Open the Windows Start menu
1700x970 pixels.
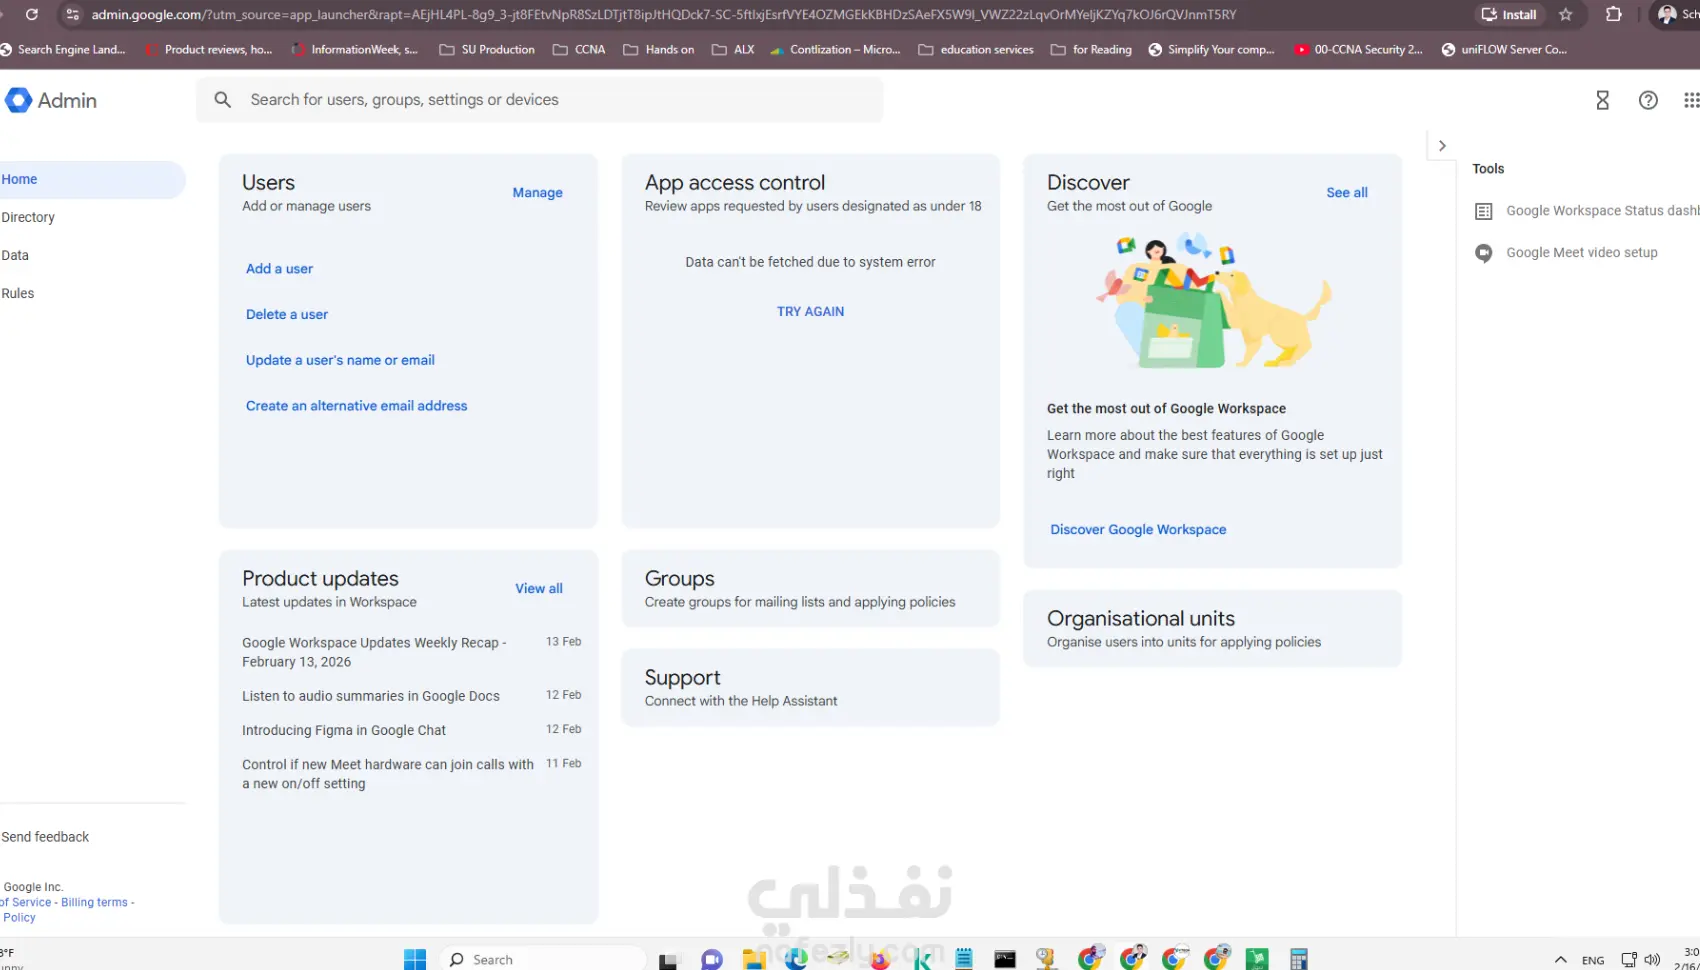point(415,959)
